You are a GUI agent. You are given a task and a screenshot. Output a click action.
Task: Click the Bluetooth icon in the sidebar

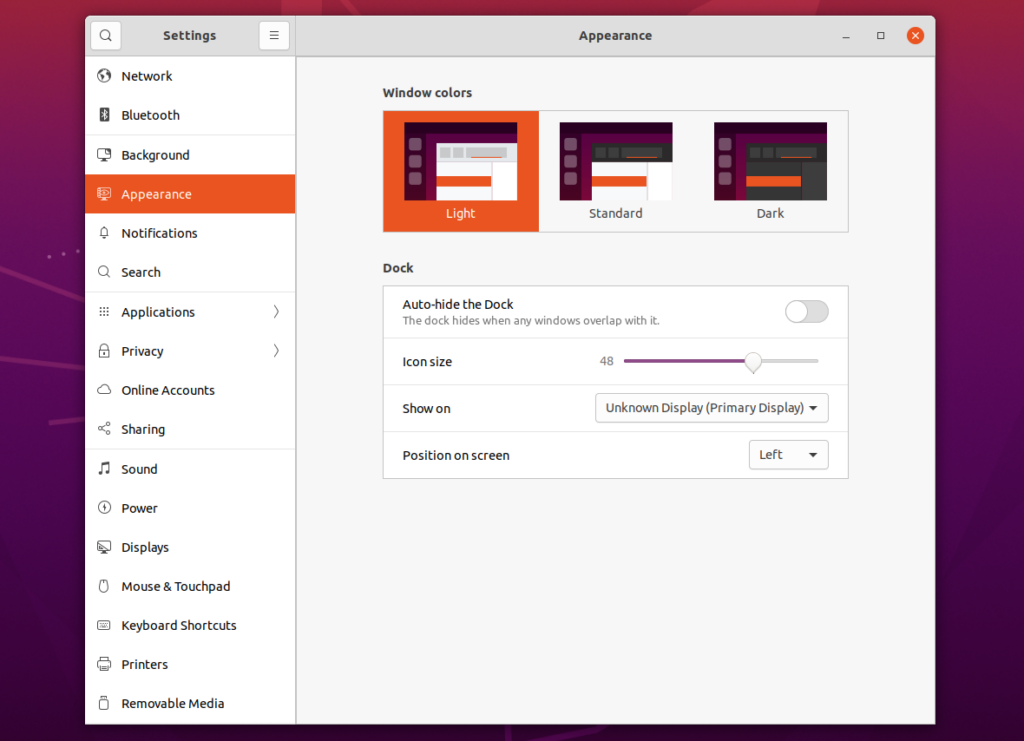pyautogui.click(x=104, y=114)
